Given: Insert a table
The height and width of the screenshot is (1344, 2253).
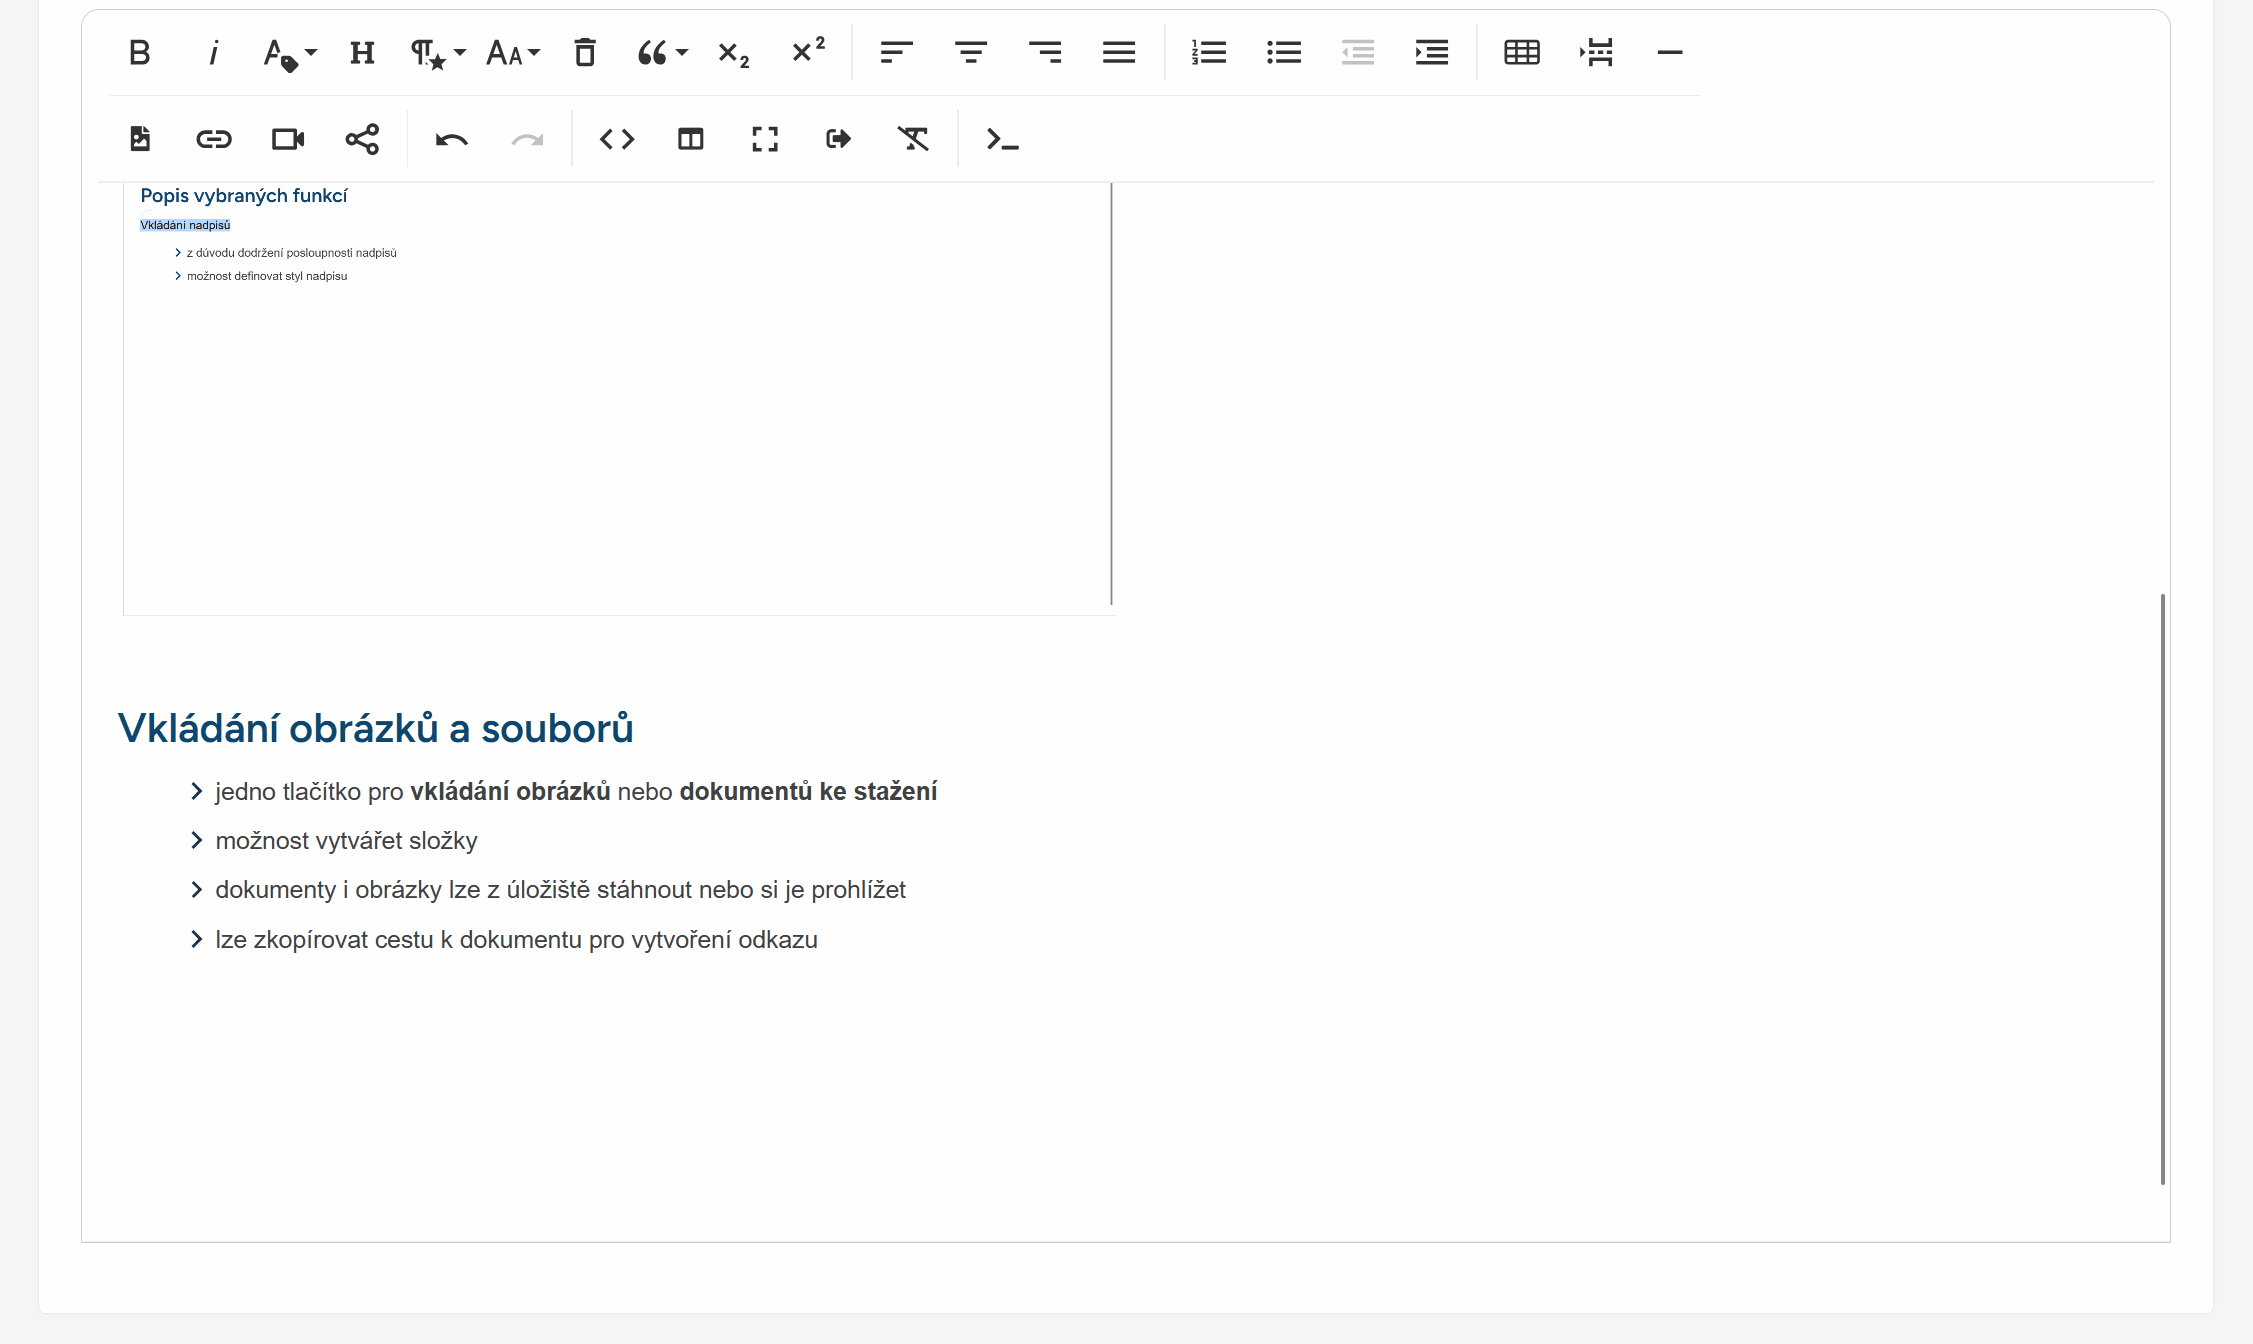Looking at the screenshot, I should pyautogui.click(x=1521, y=53).
